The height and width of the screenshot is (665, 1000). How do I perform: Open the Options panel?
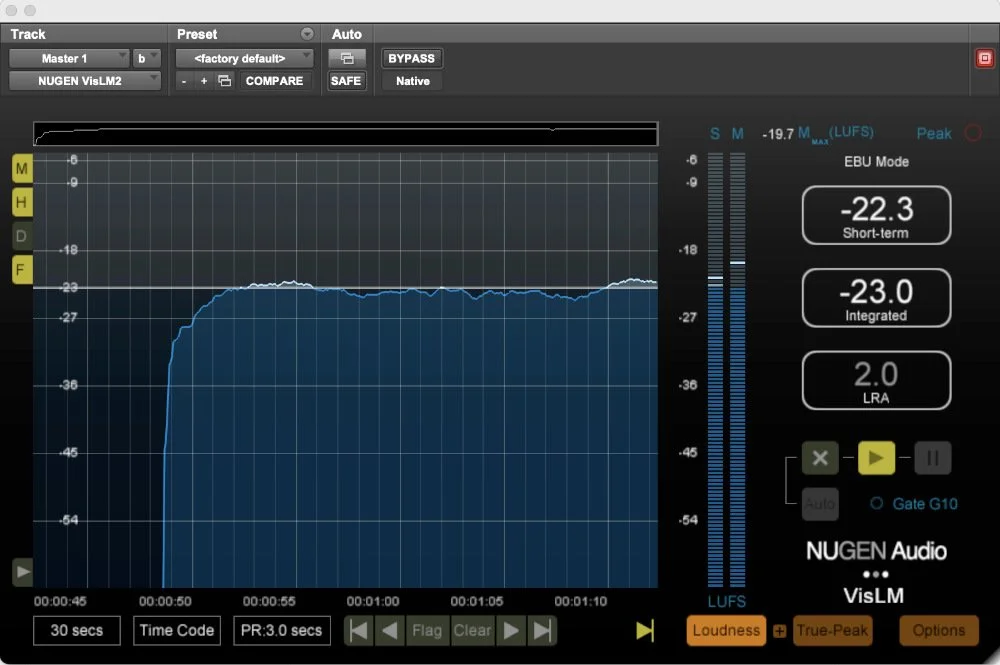tap(939, 631)
